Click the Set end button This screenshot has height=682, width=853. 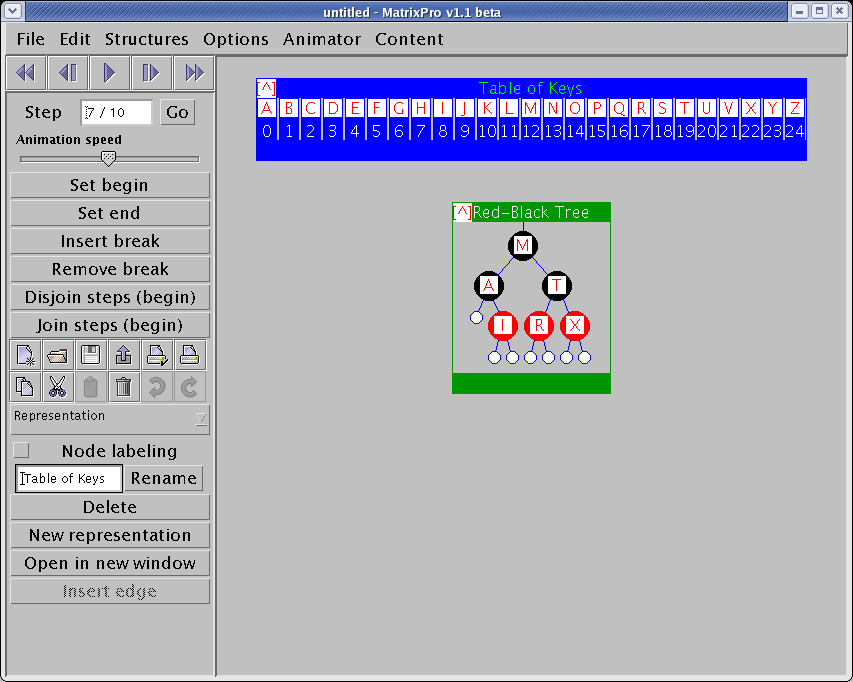pos(110,213)
